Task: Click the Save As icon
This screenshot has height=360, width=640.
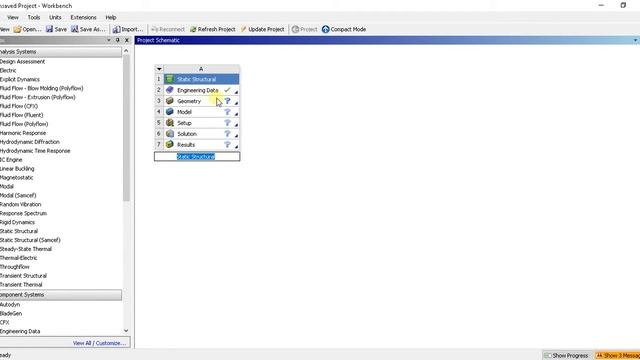Action: pyautogui.click(x=75, y=29)
